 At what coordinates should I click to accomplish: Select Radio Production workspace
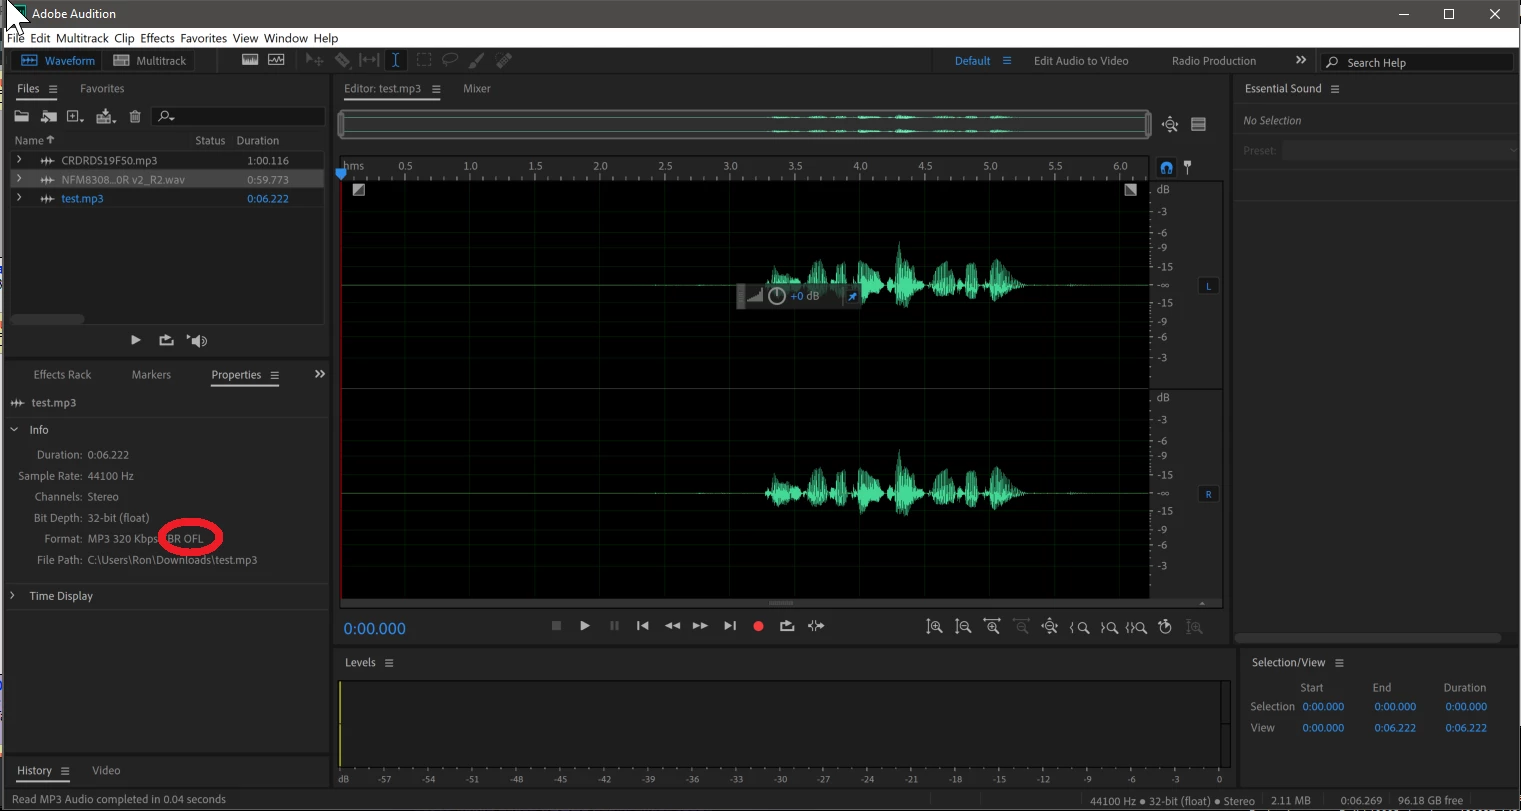click(1214, 61)
